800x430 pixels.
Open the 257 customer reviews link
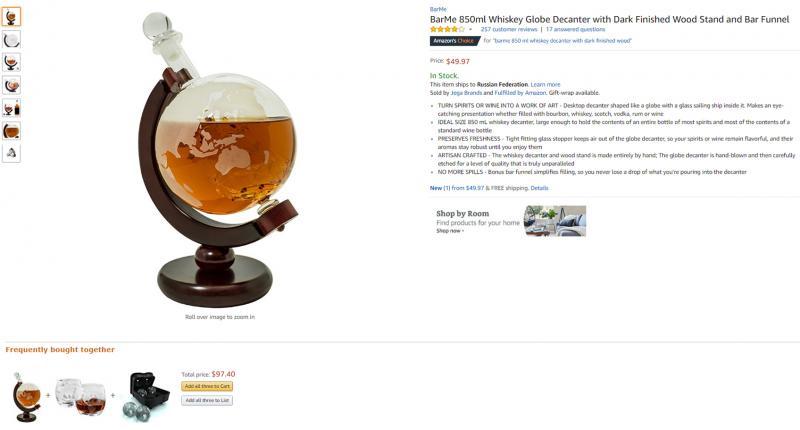[509, 30]
